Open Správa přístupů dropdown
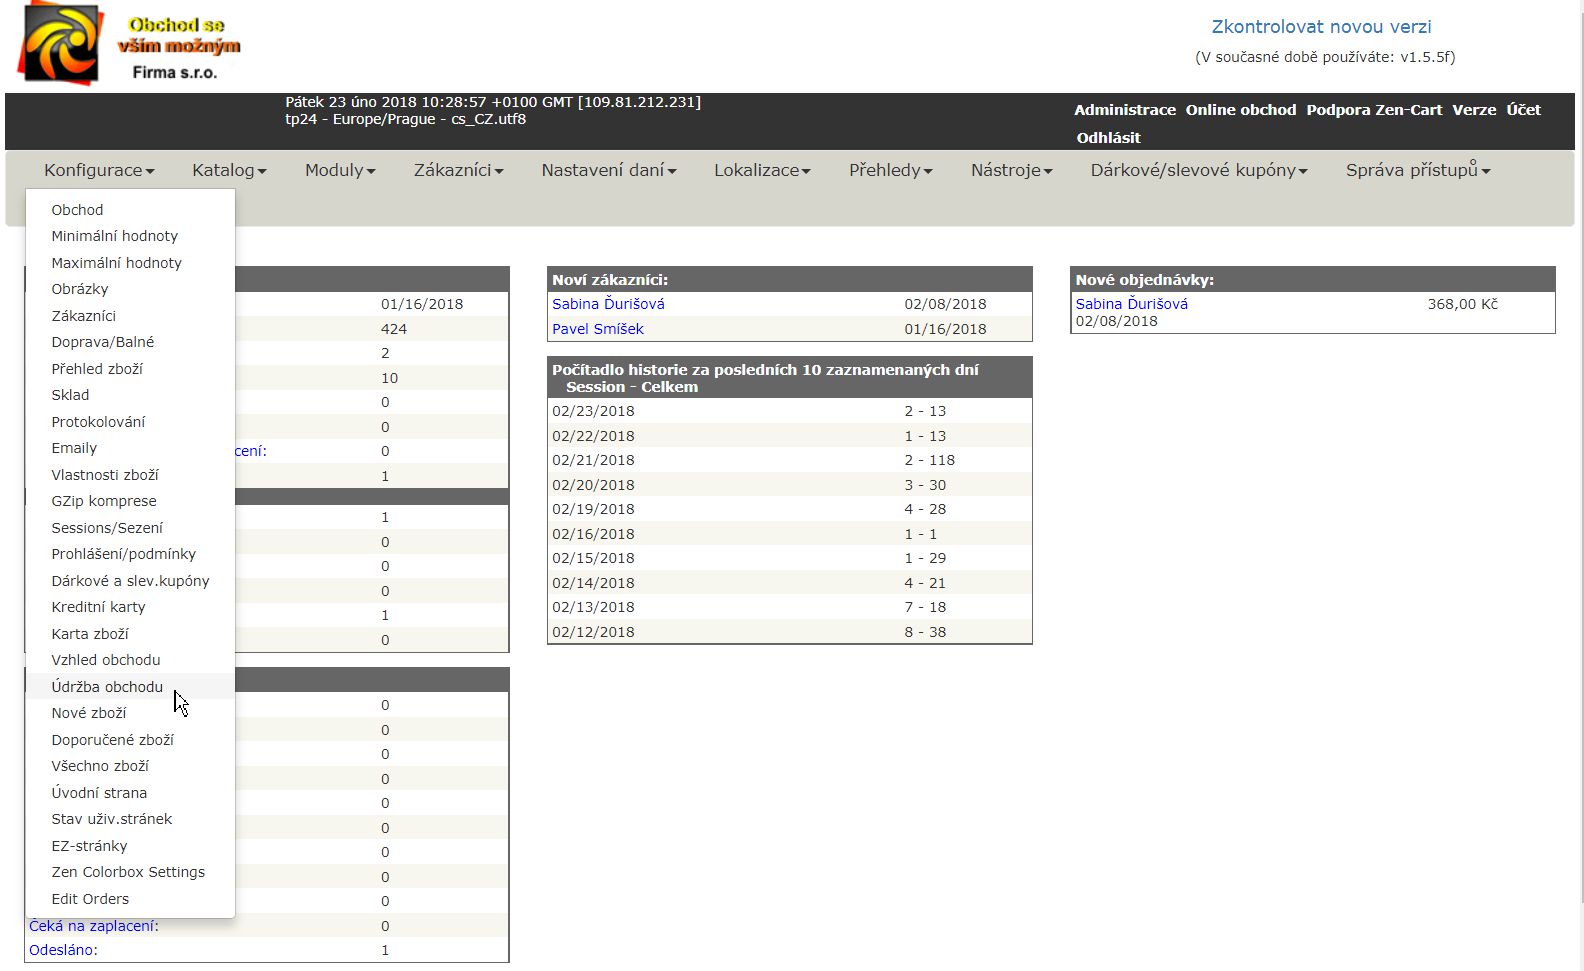Viewport: 1584px width, 971px height. point(1417,170)
